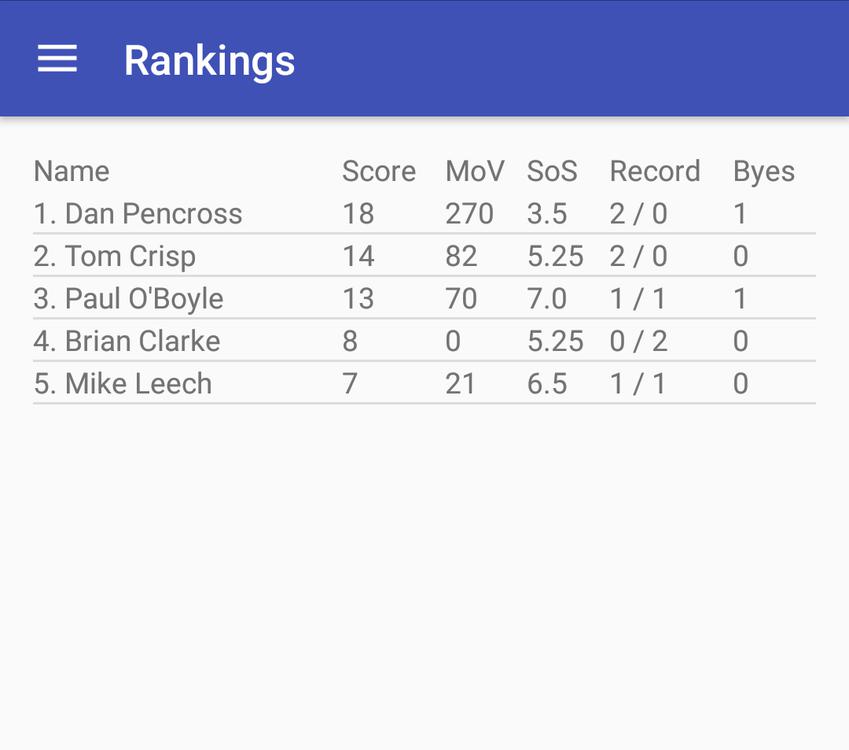The width and height of the screenshot is (849, 750).
Task: Choose Mike Leech from the list
Action: point(122,384)
